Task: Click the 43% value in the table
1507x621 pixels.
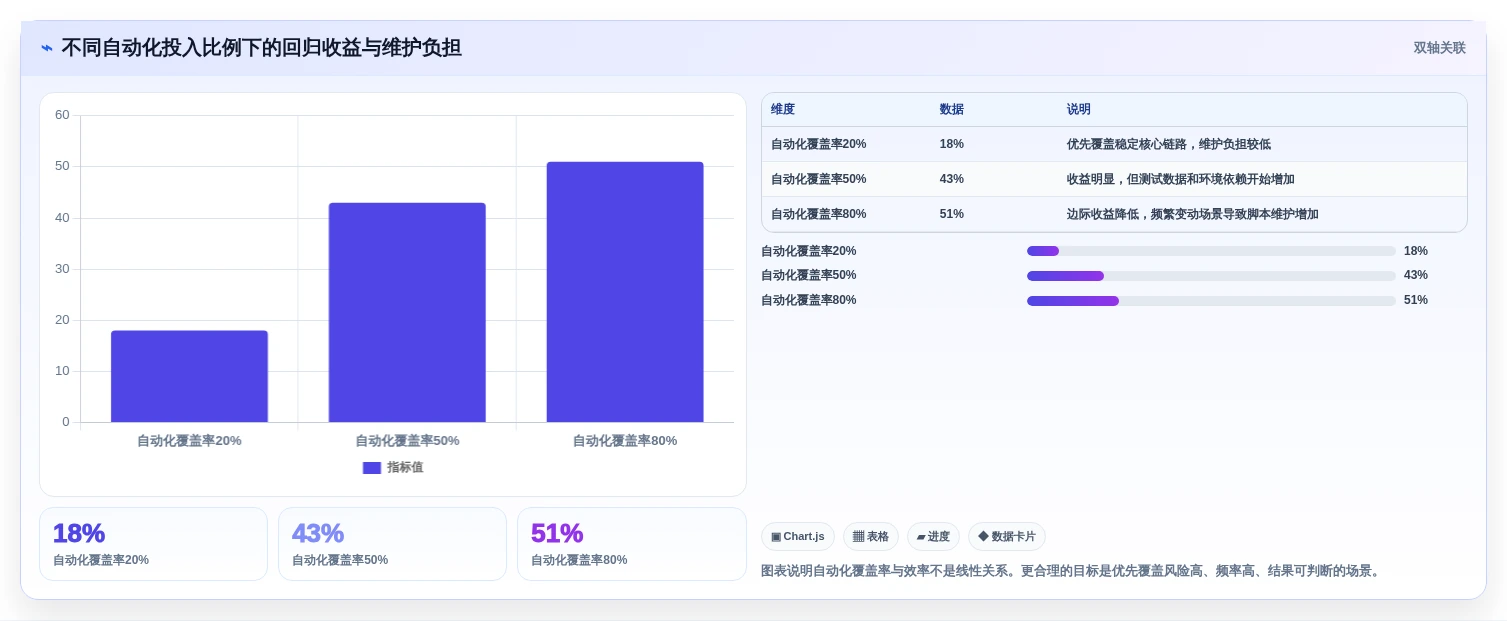Action: tap(952, 179)
